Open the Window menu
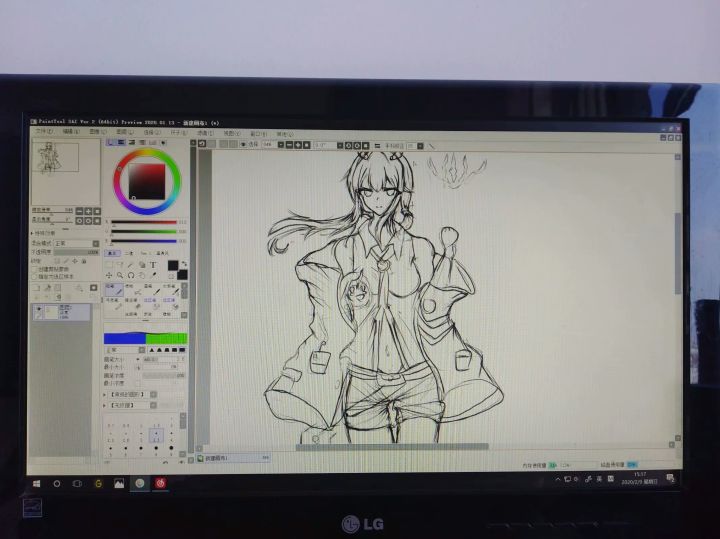 pos(258,134)
